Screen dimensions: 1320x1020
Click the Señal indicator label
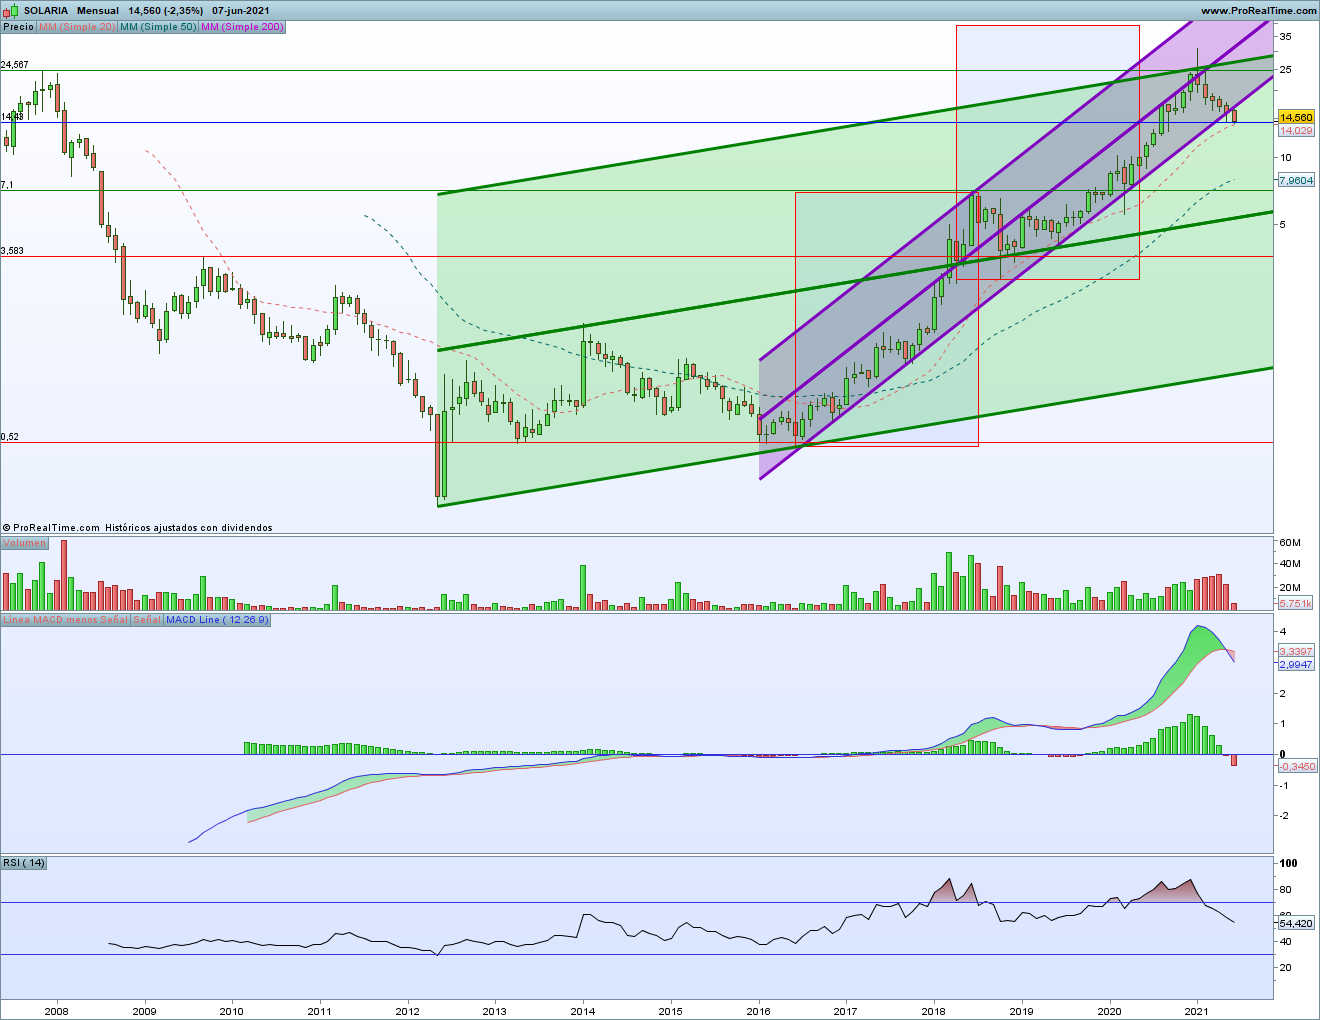[147, 620]
